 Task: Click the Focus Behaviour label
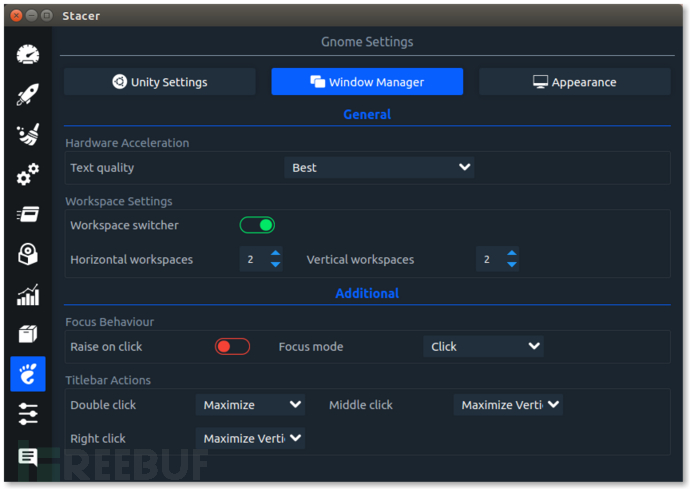click(110, 322)
